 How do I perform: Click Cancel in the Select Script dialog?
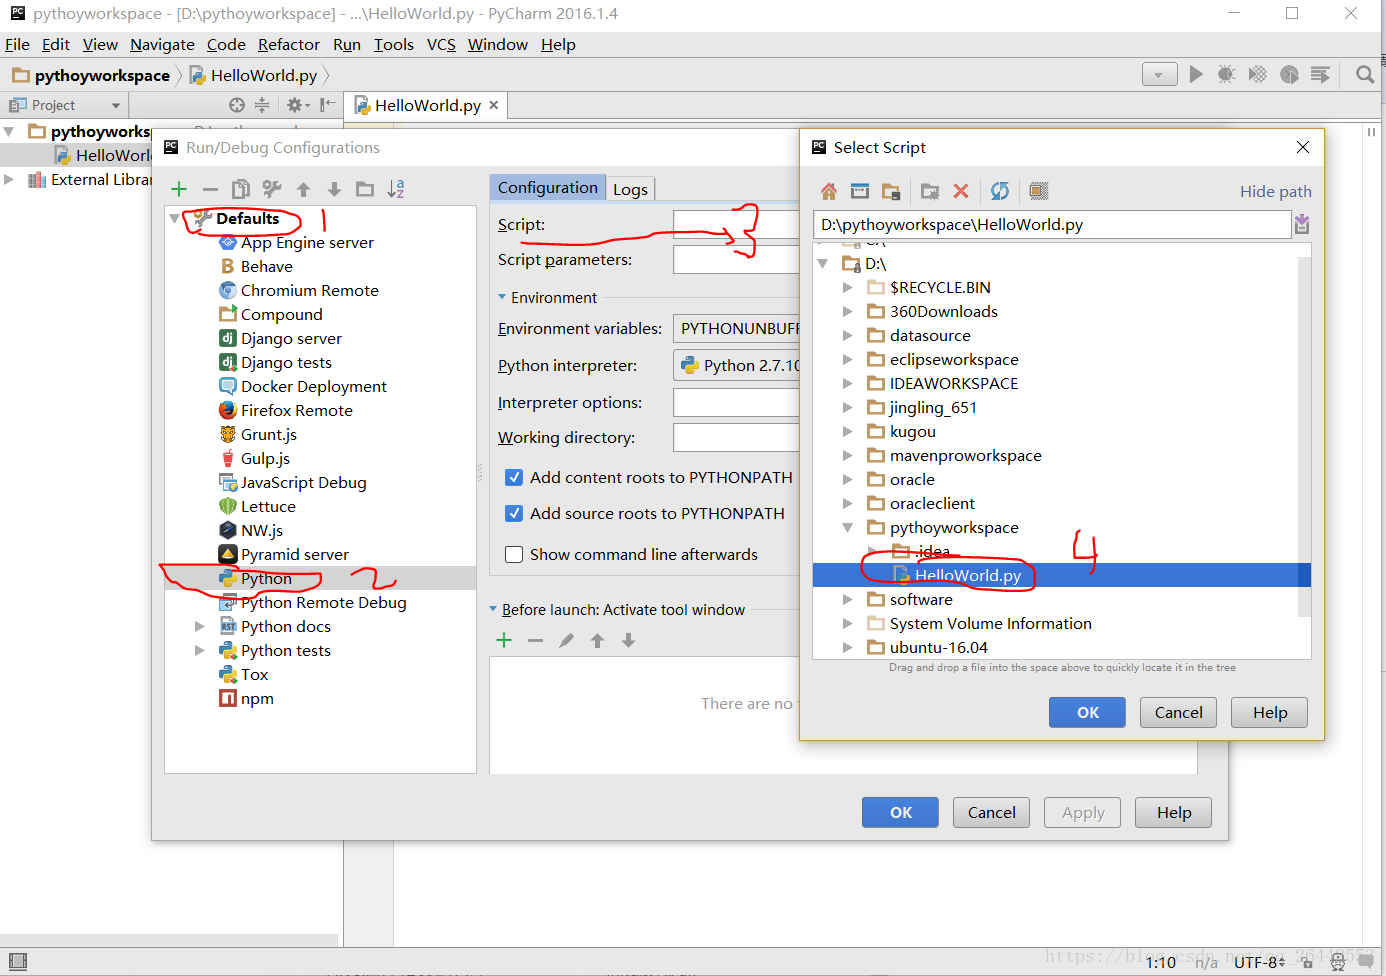[x=1179, y=713]
